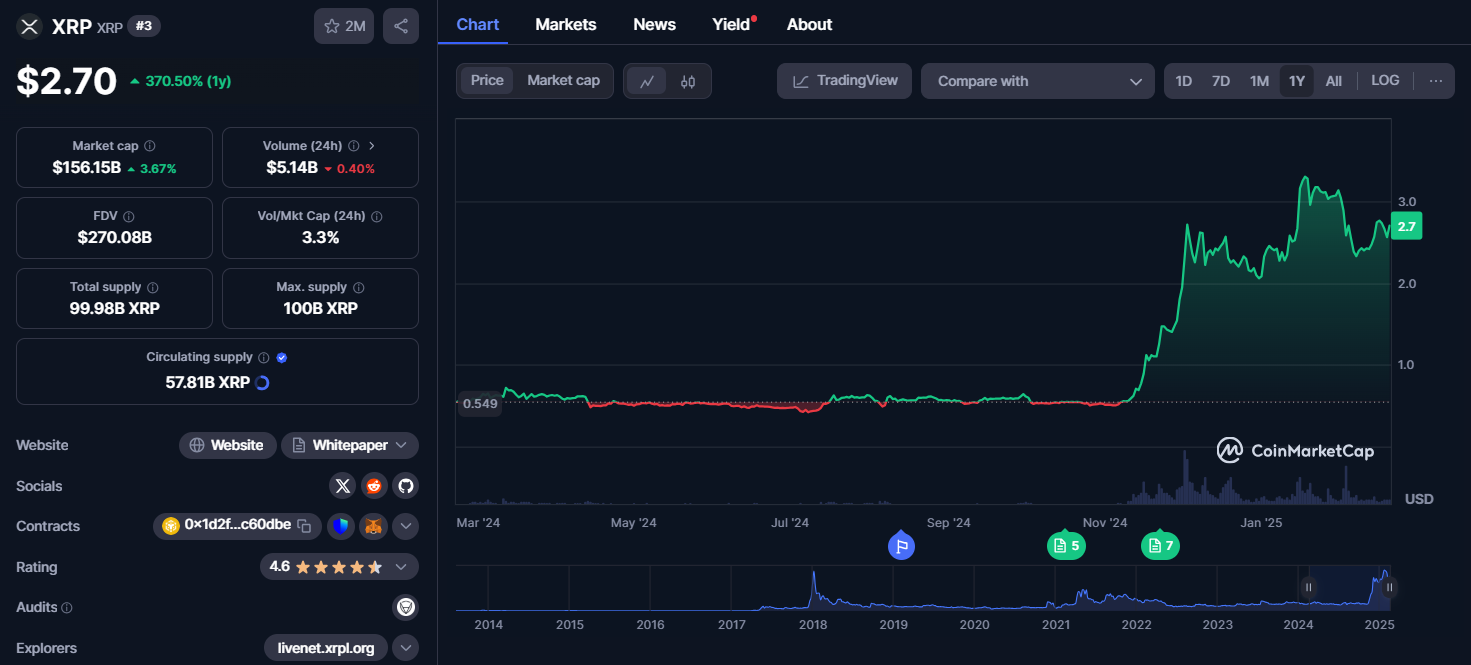This screenshot has height=665, width=1471.
Task: Switch to the About tab
Action: click(810, 24)
